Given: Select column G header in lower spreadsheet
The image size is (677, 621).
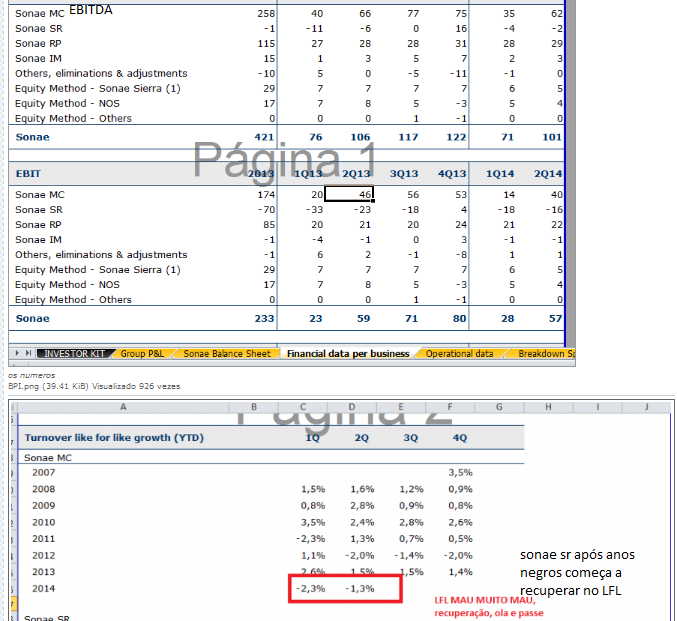Looking at the screenshot, I should click(499, 407).
